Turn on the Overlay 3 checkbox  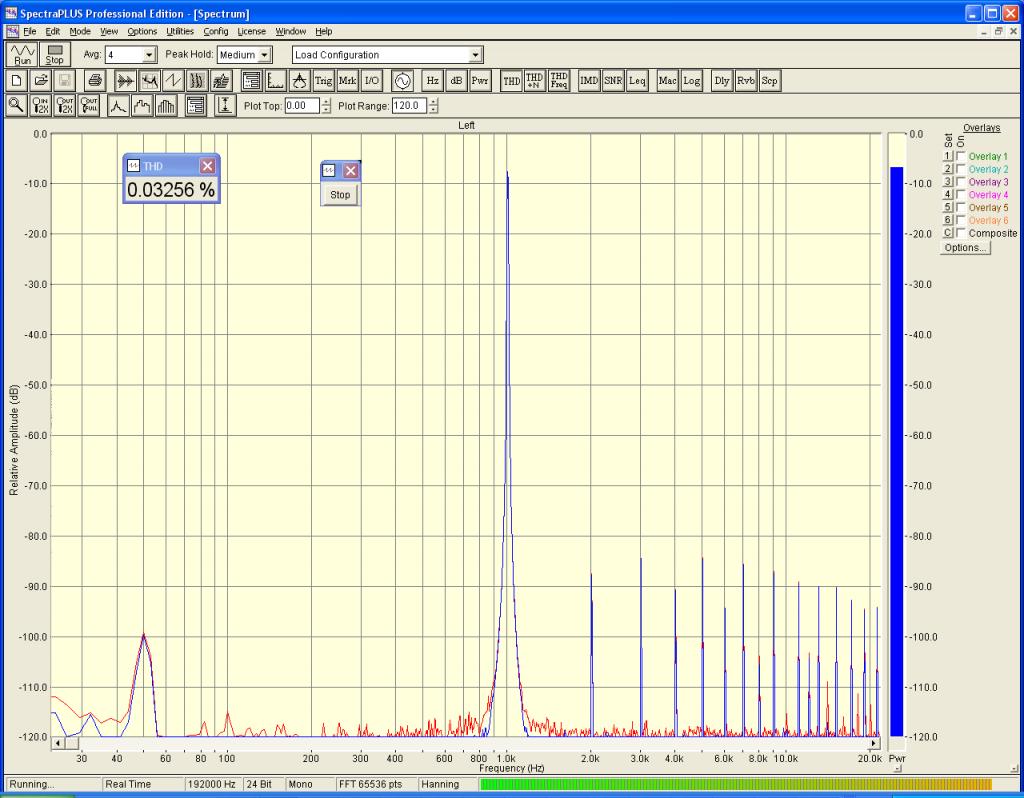coord(961,182)
